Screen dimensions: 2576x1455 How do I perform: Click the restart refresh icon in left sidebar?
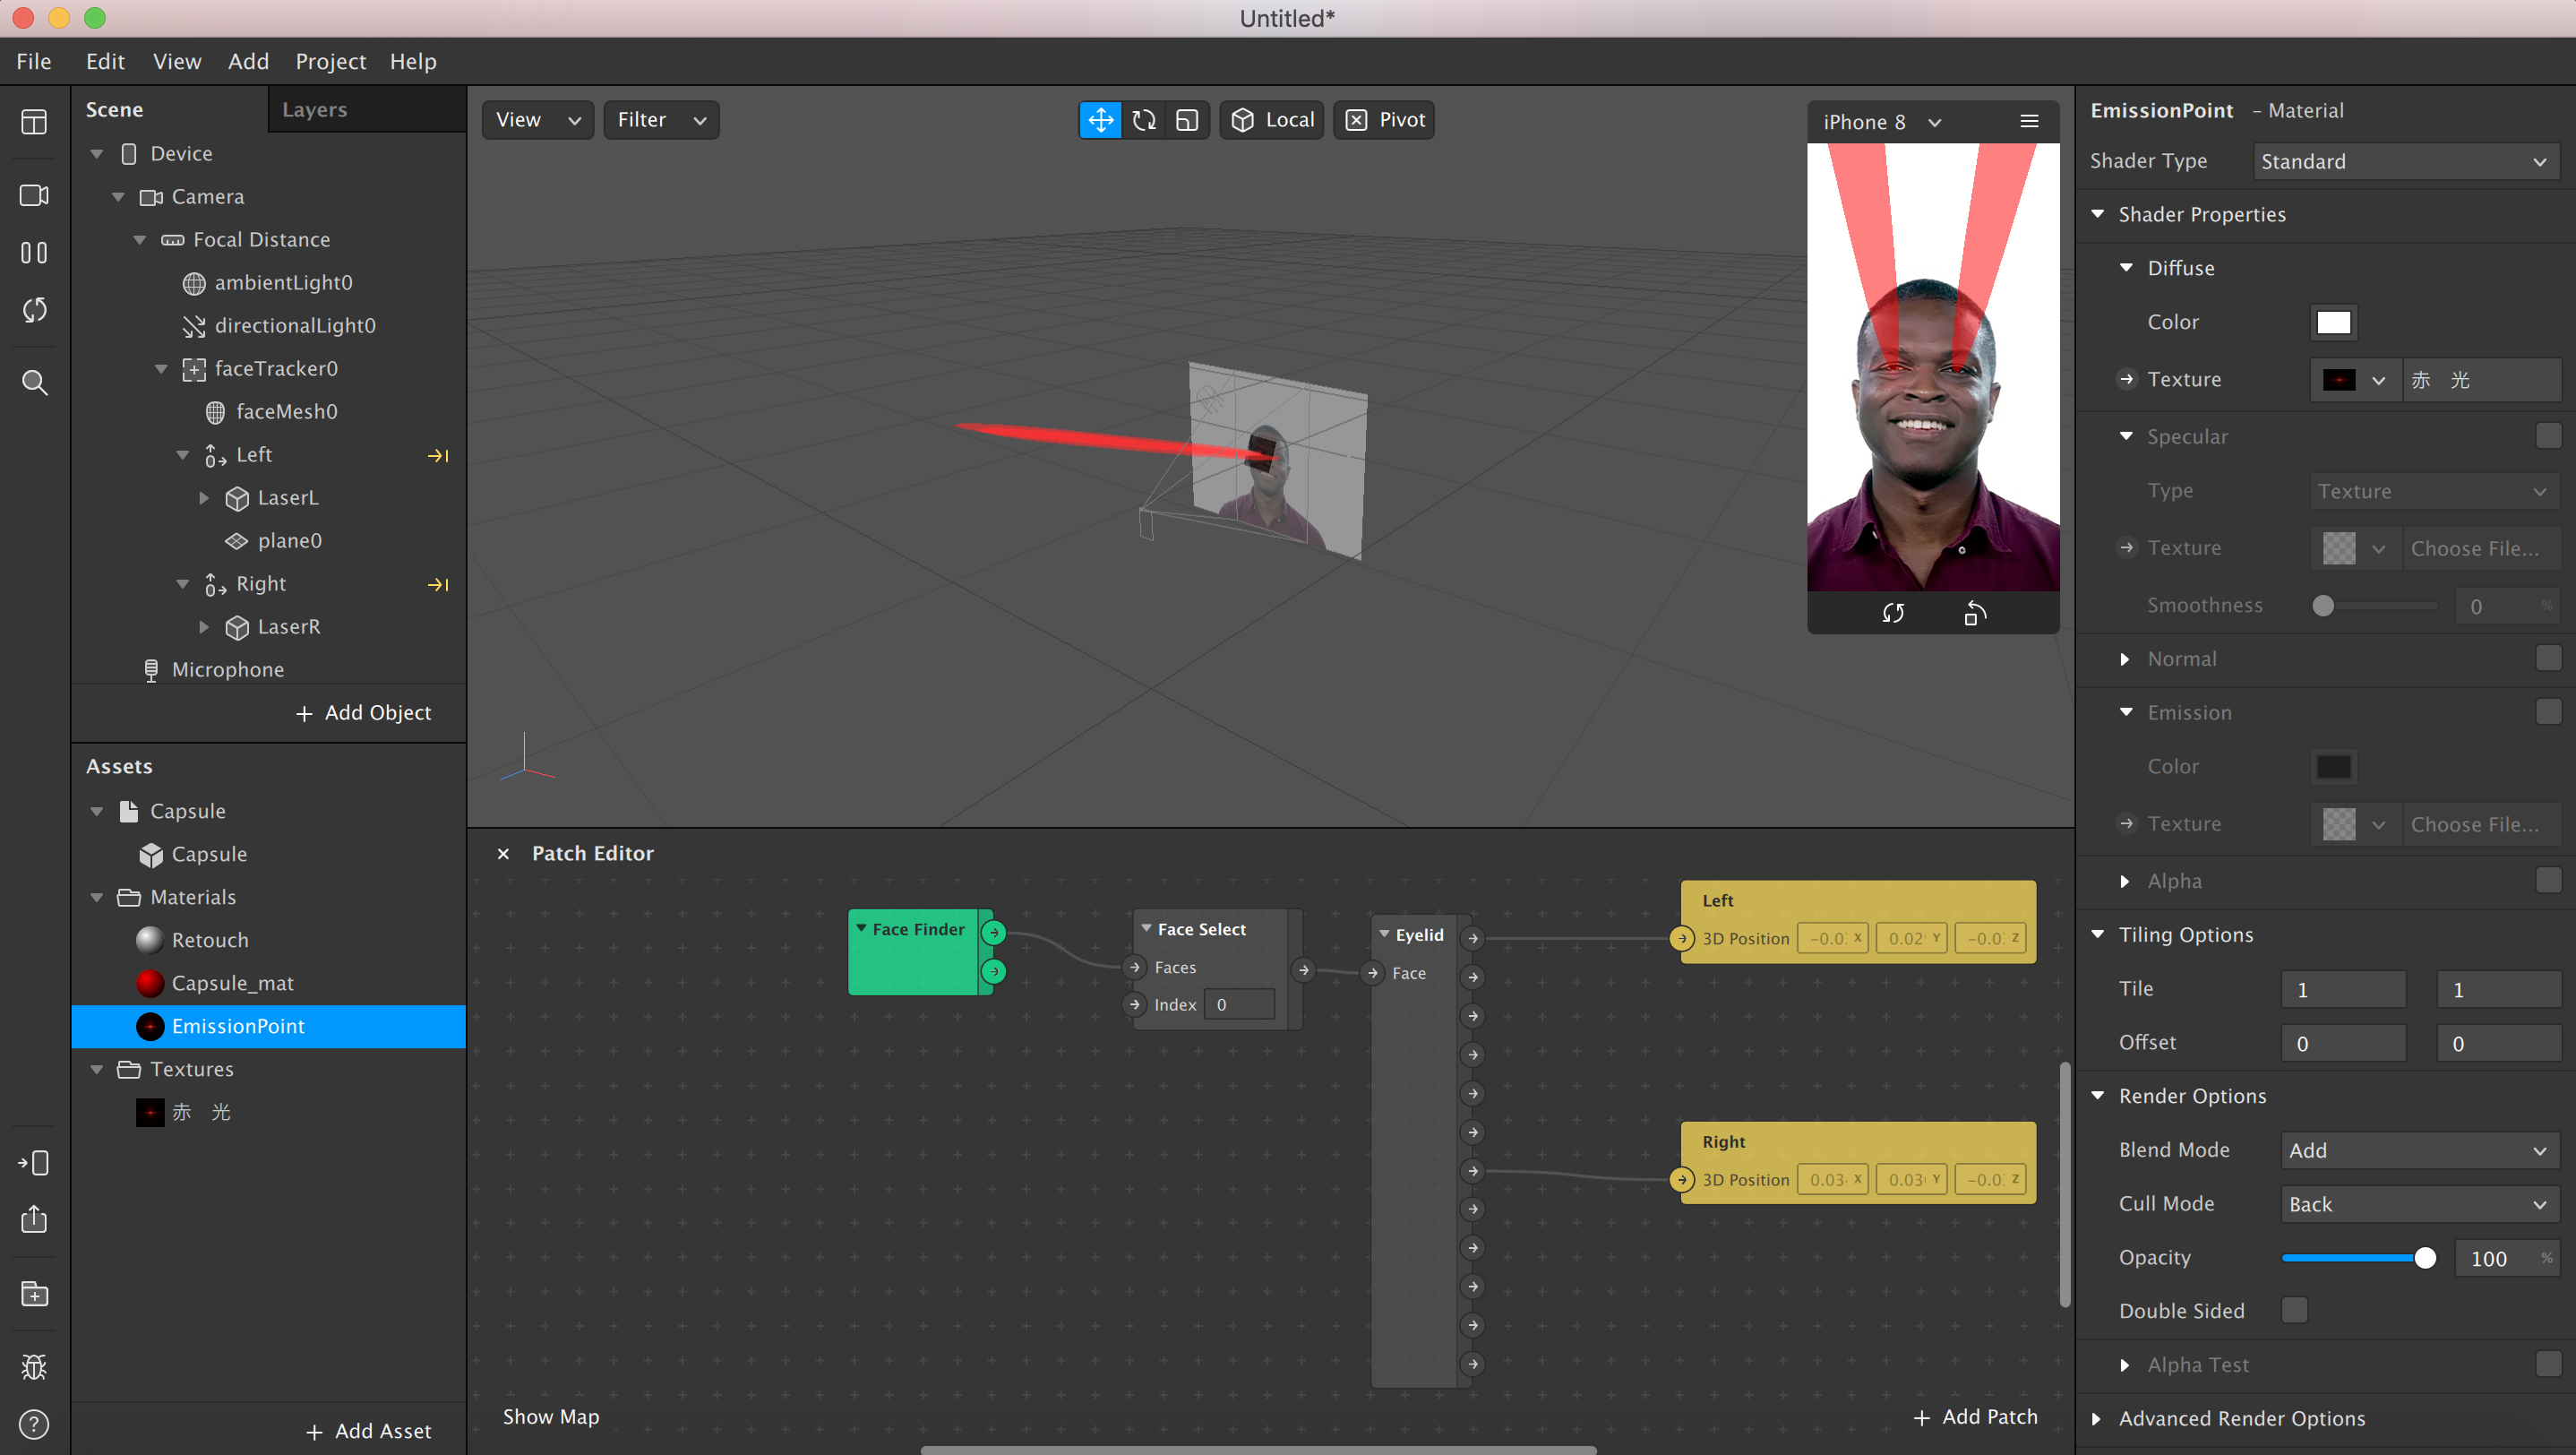point(34,310)
